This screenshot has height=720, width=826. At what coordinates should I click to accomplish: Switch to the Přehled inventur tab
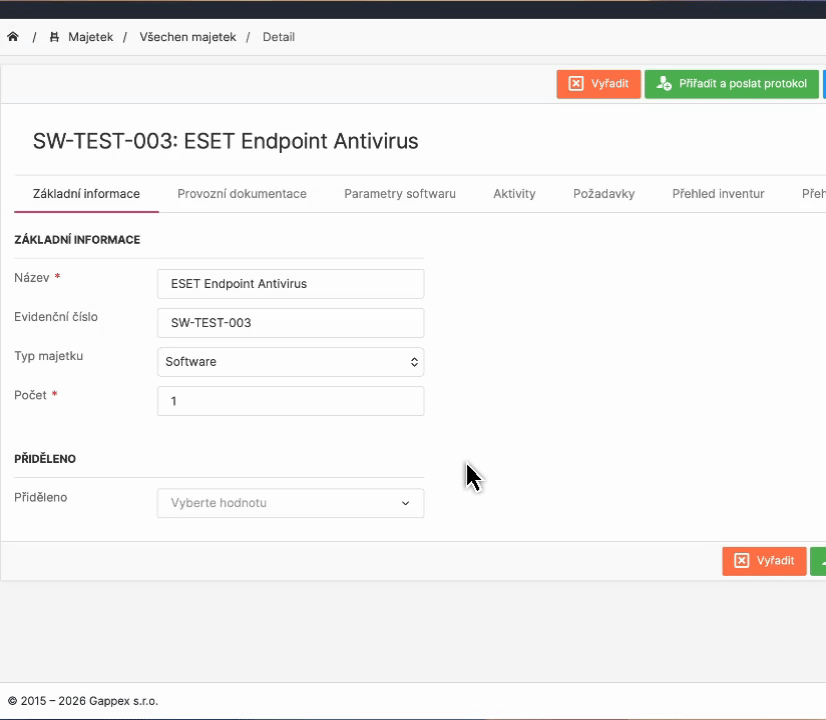click(718, 194)
